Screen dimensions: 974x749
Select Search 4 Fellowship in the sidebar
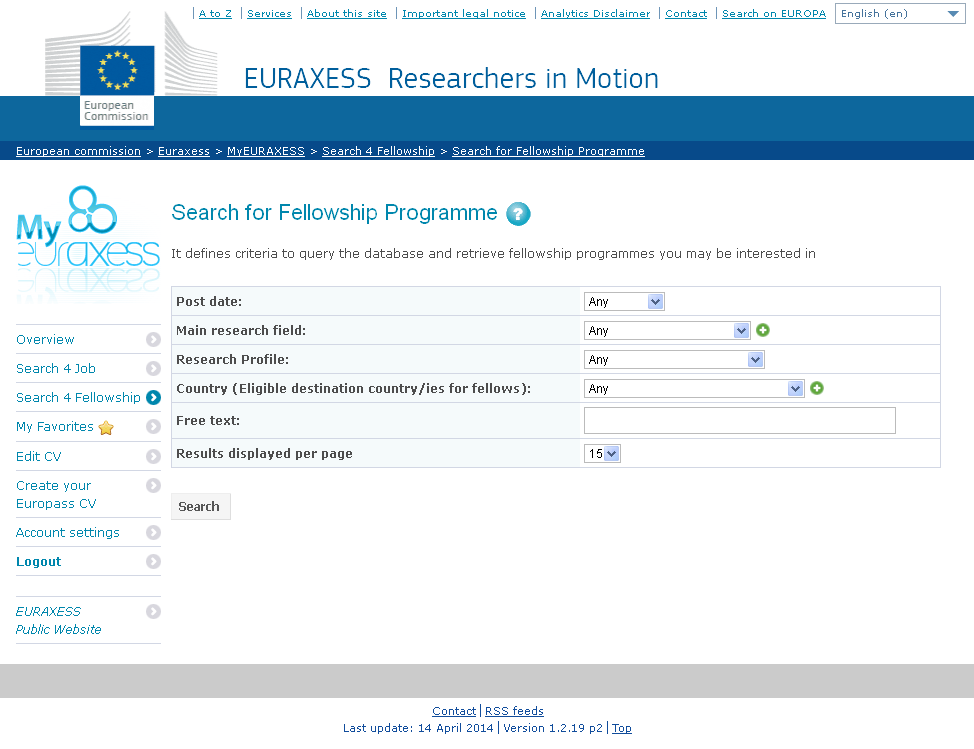pyautogui.click(x=78, y=397)
